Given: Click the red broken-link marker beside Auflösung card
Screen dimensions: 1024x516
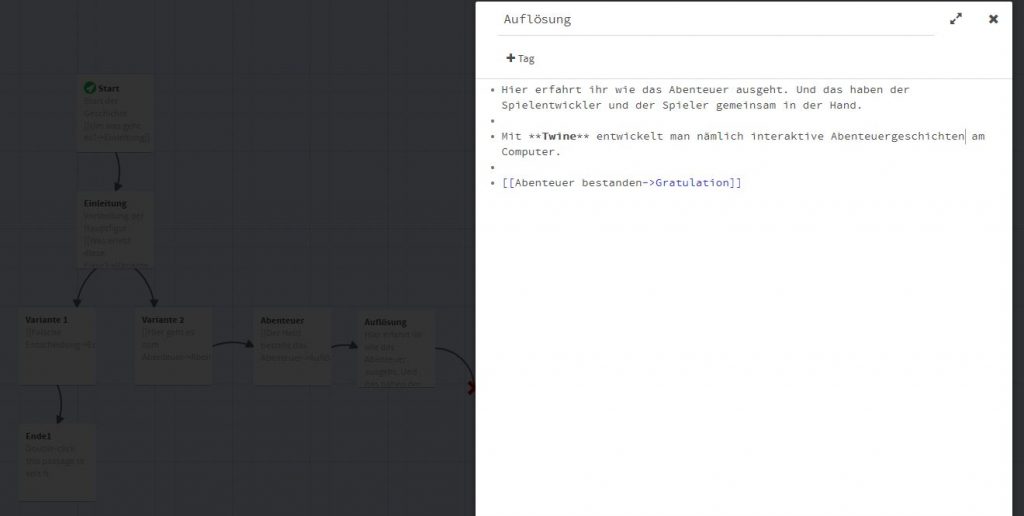Looking at the screenshot, I should [x=471, y=389].
